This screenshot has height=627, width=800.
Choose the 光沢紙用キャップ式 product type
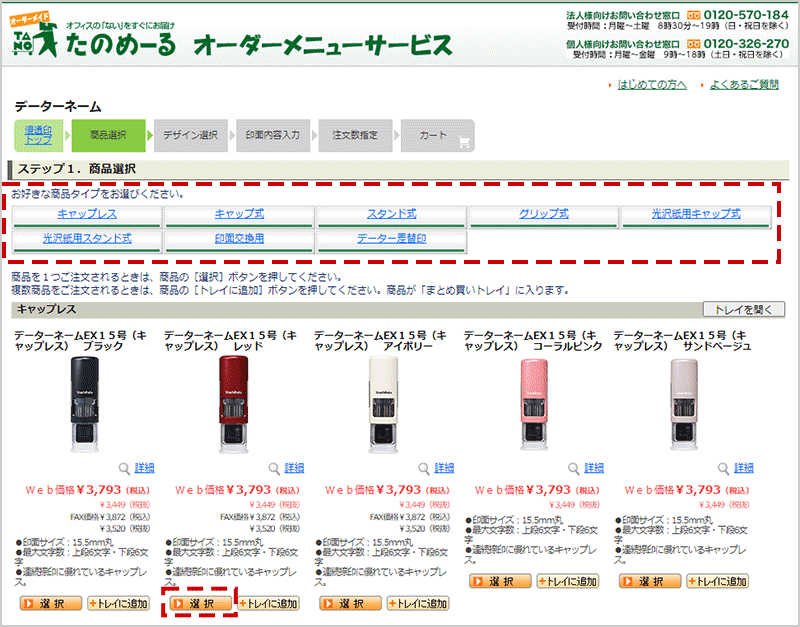[696, 214]
